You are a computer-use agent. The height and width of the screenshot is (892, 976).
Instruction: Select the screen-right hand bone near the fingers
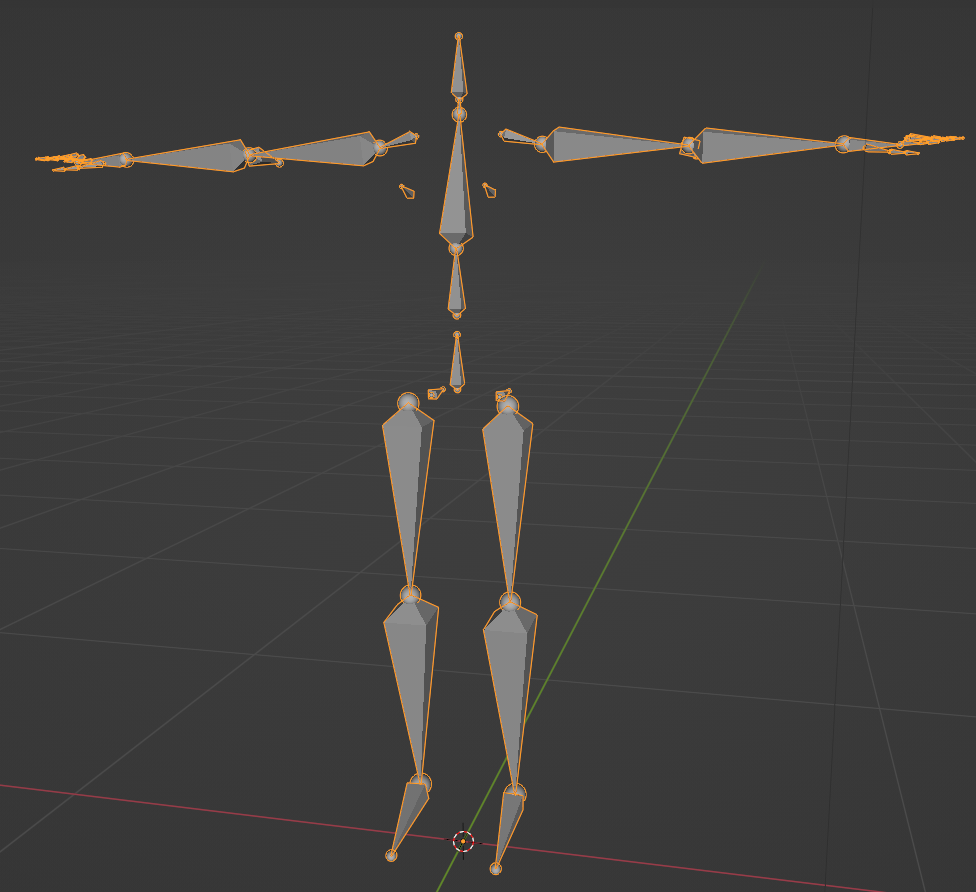(x=871, y=144)
